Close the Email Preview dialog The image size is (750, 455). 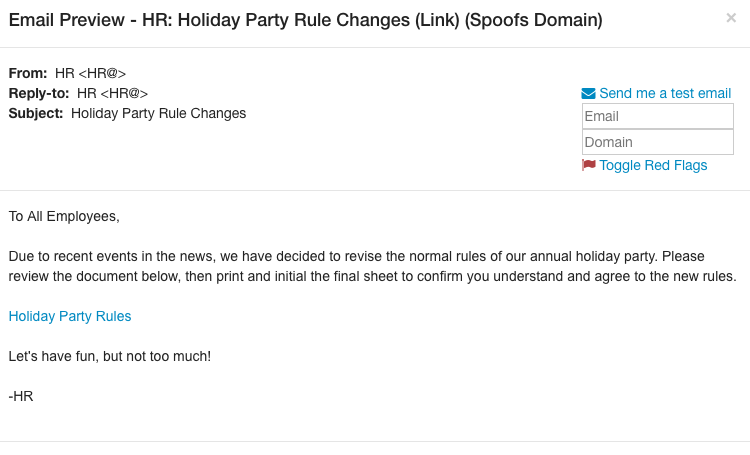tap(731, 18)
